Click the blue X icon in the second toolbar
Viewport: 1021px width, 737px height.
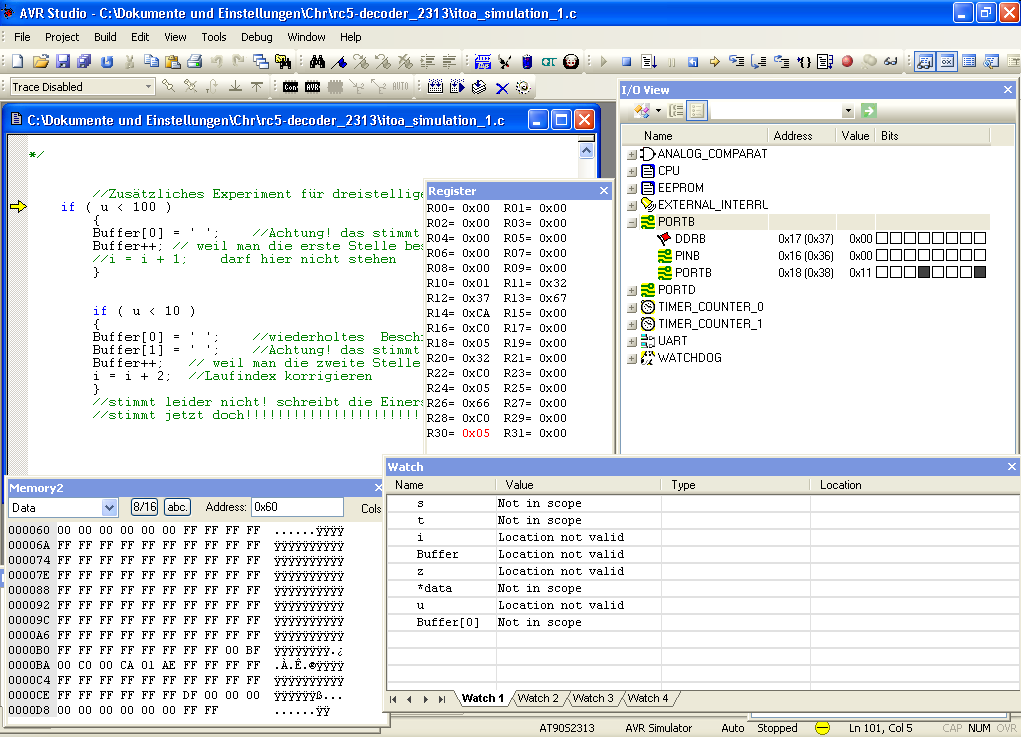tap(501, 87)
